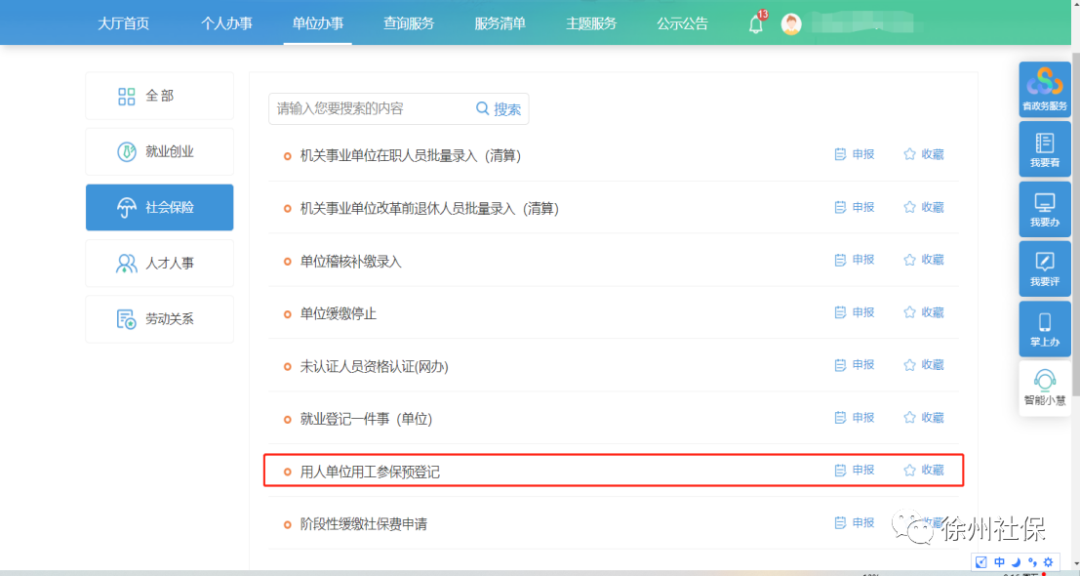Favorite 就业登记一件事 (单位) with 收藏 star
The width and height of the screenshot is (1080, 576).
pyautogui.click(x=923, y=418)
